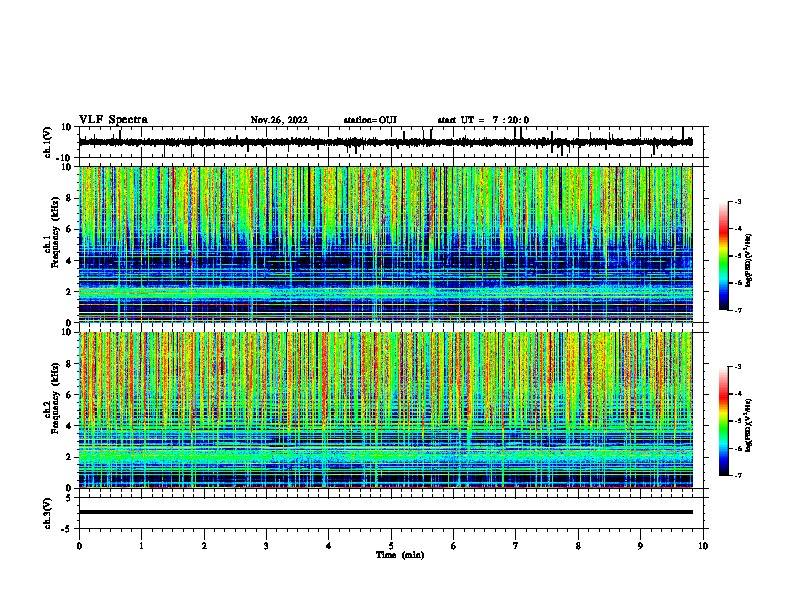
Task: Click the ch.2 spectrogram color scale bar
Action: click(724, 421)
